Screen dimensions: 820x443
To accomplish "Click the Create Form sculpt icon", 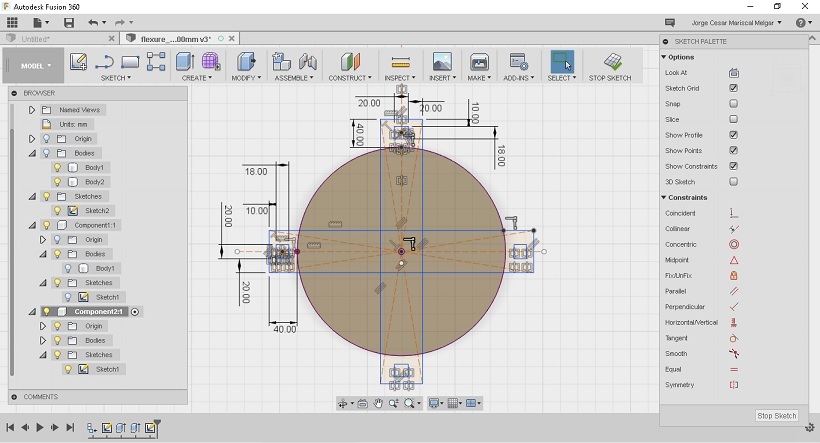I will pyautogui.click(x=211, y=62).
